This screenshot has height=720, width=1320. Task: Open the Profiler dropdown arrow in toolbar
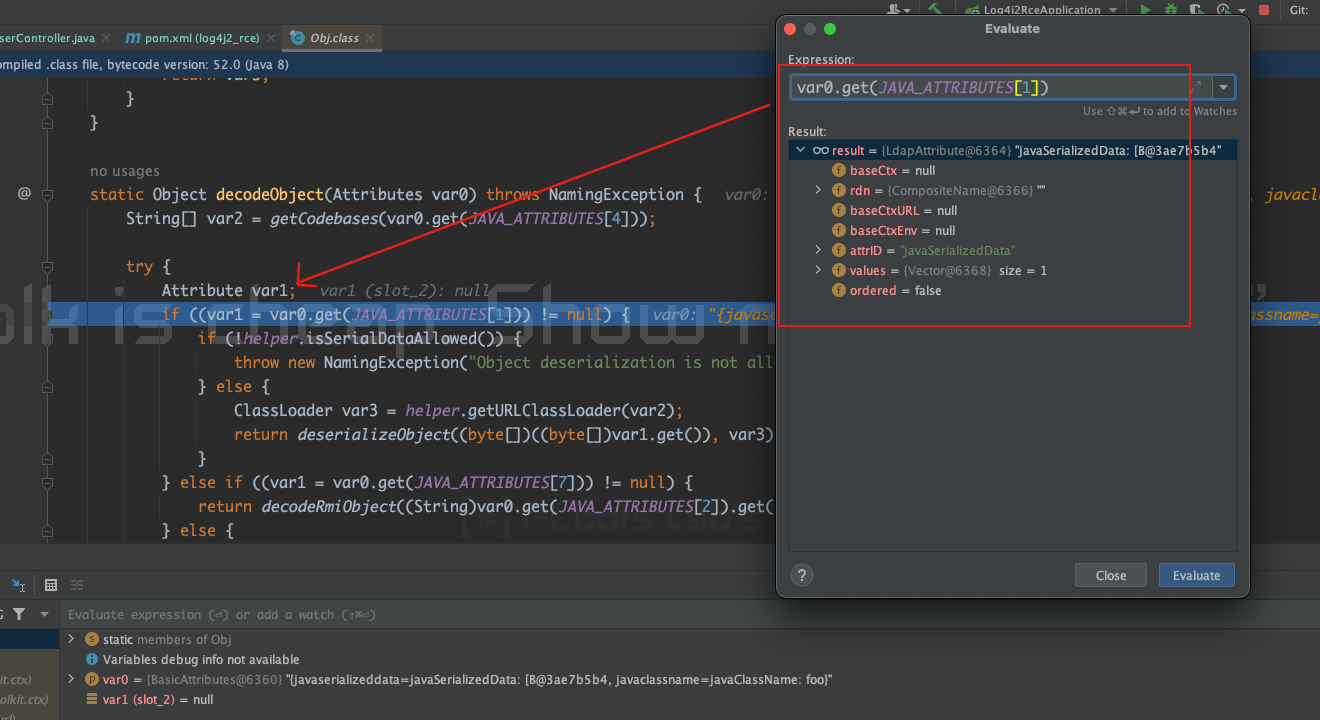click(x=1242, y=10)
